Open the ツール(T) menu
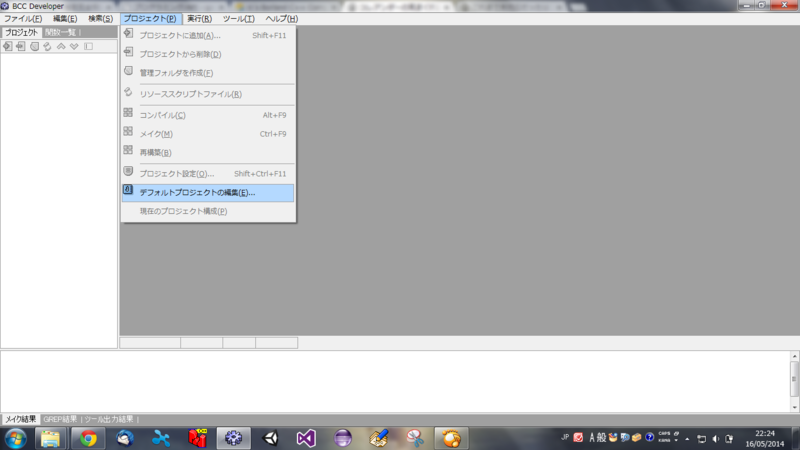This screenshot has height=450, width=800. click(238, 19)
